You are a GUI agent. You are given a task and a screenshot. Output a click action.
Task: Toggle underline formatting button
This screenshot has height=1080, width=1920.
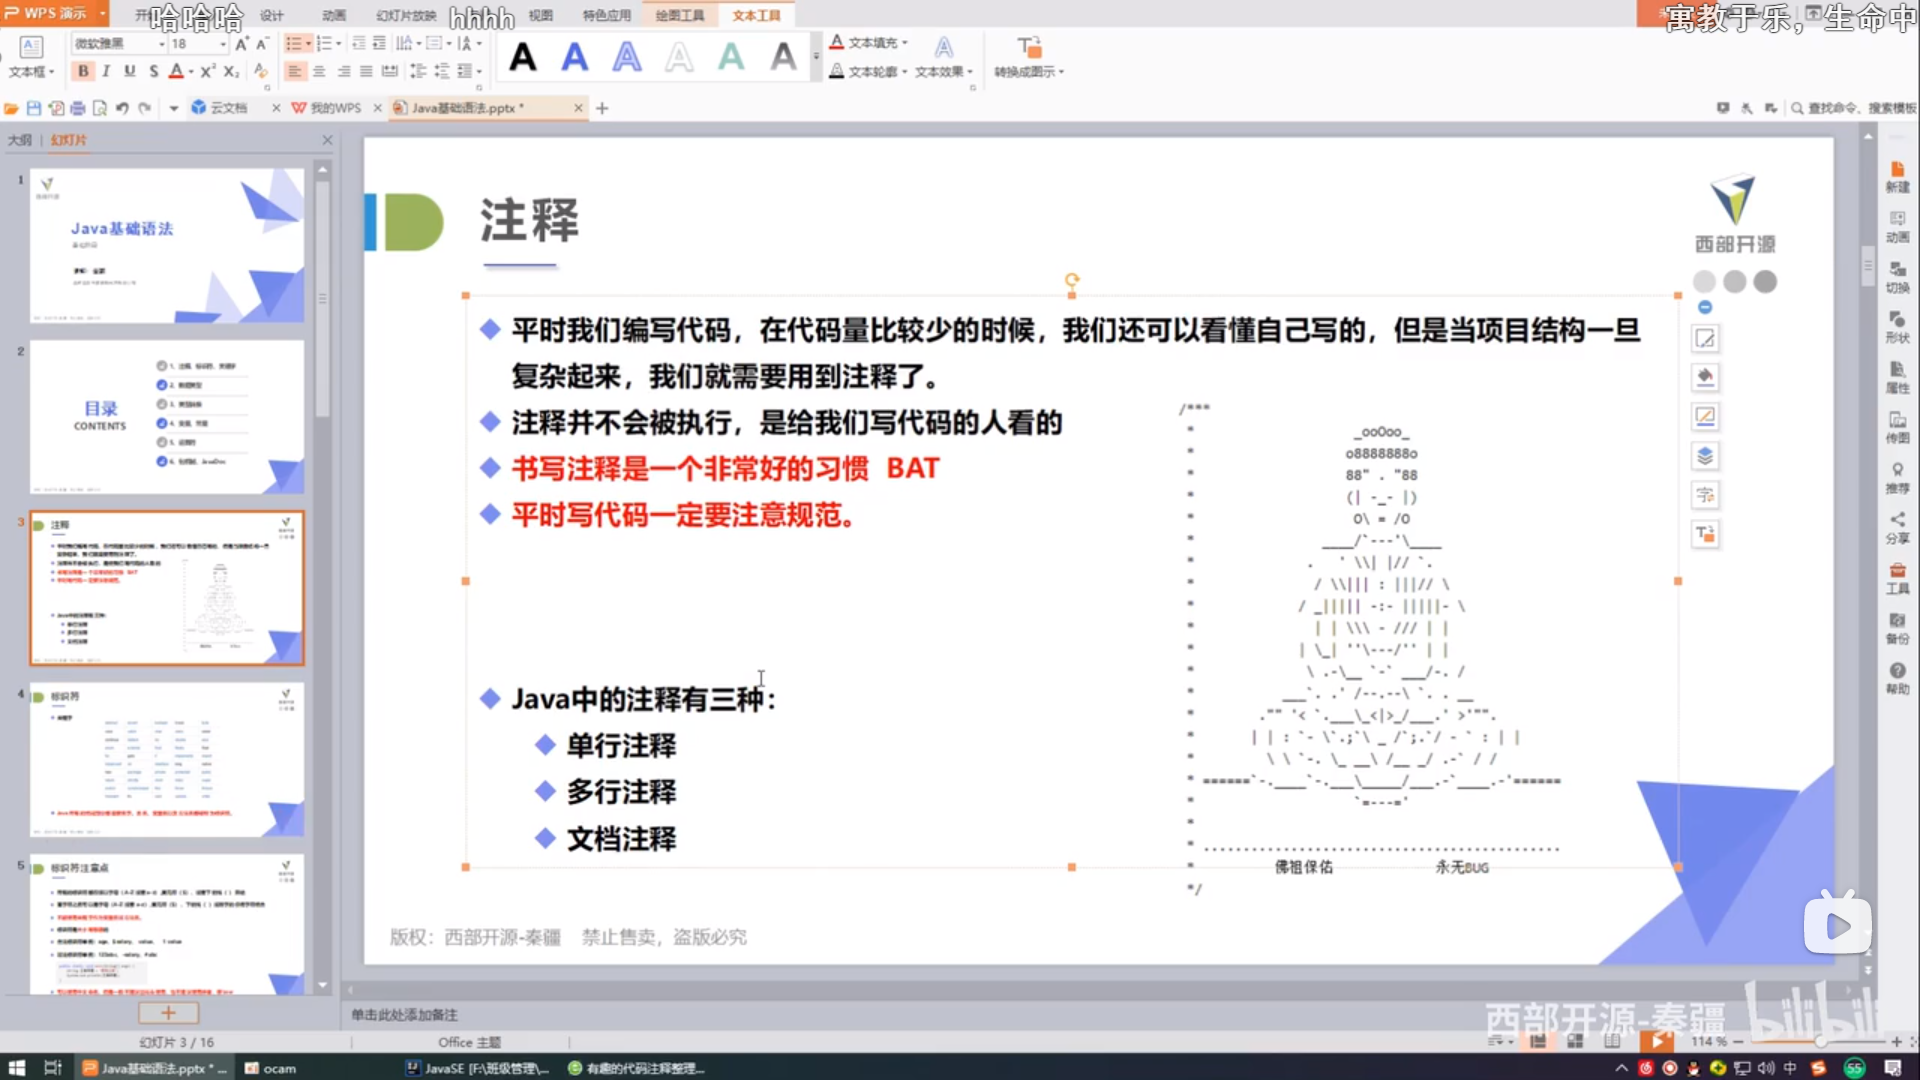pyautogui.click(x=129, y=71)
